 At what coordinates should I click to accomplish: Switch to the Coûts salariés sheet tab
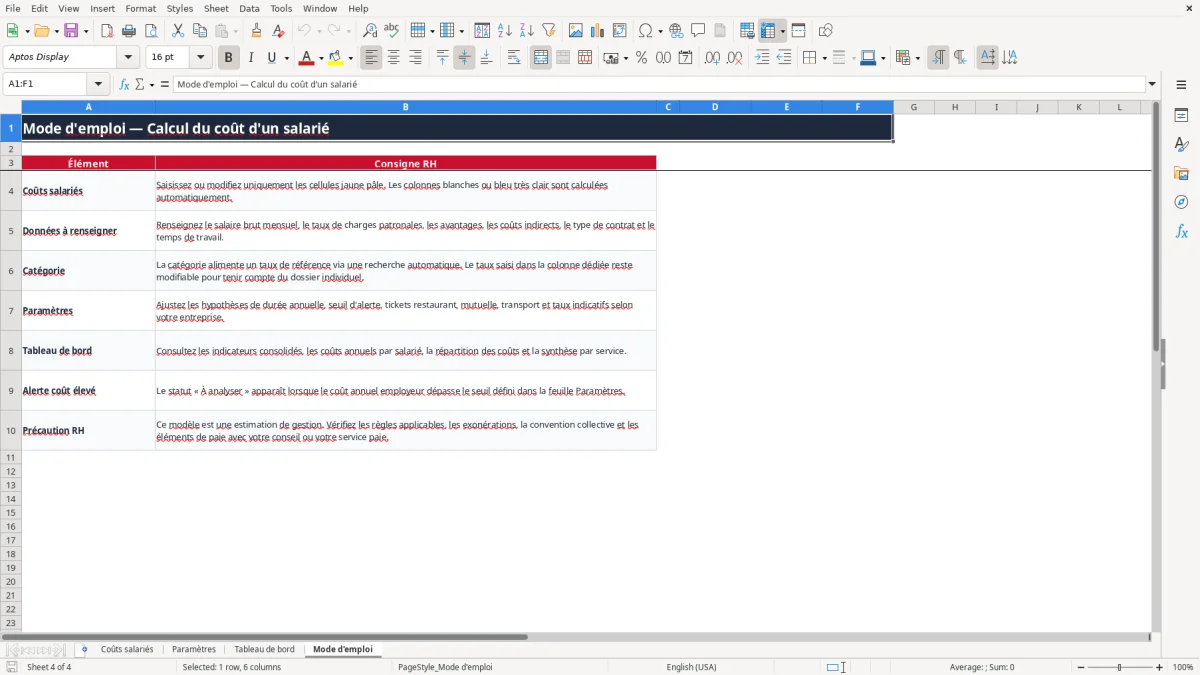[127, 649]
